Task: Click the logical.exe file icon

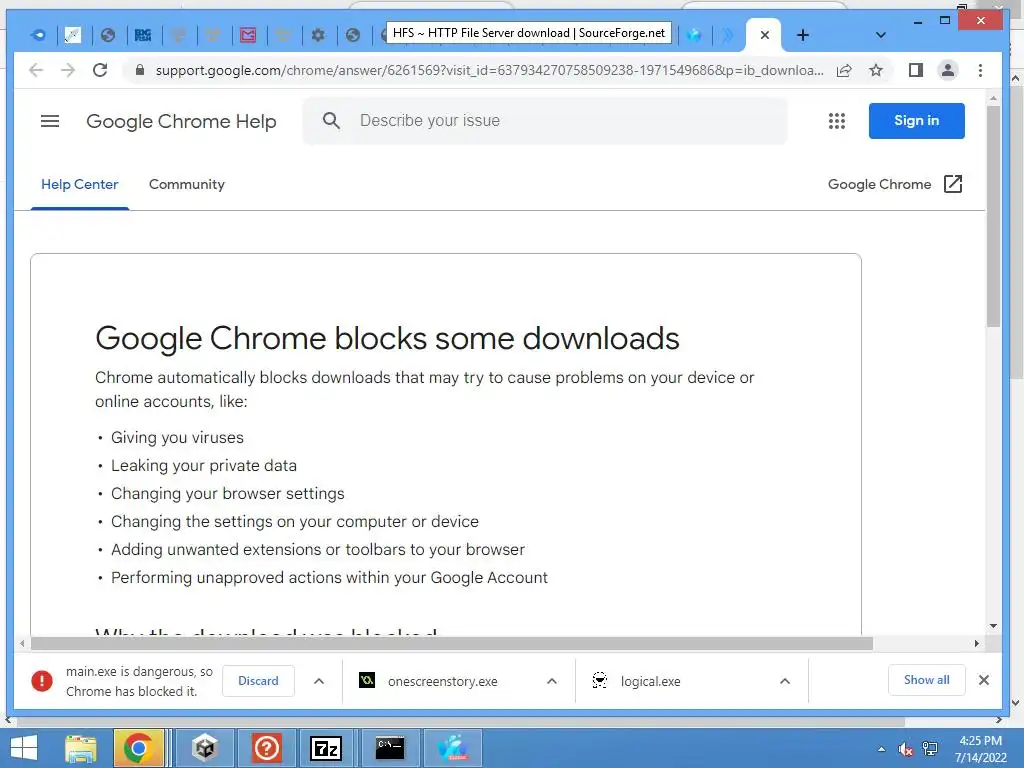Action: coord(600,680)
